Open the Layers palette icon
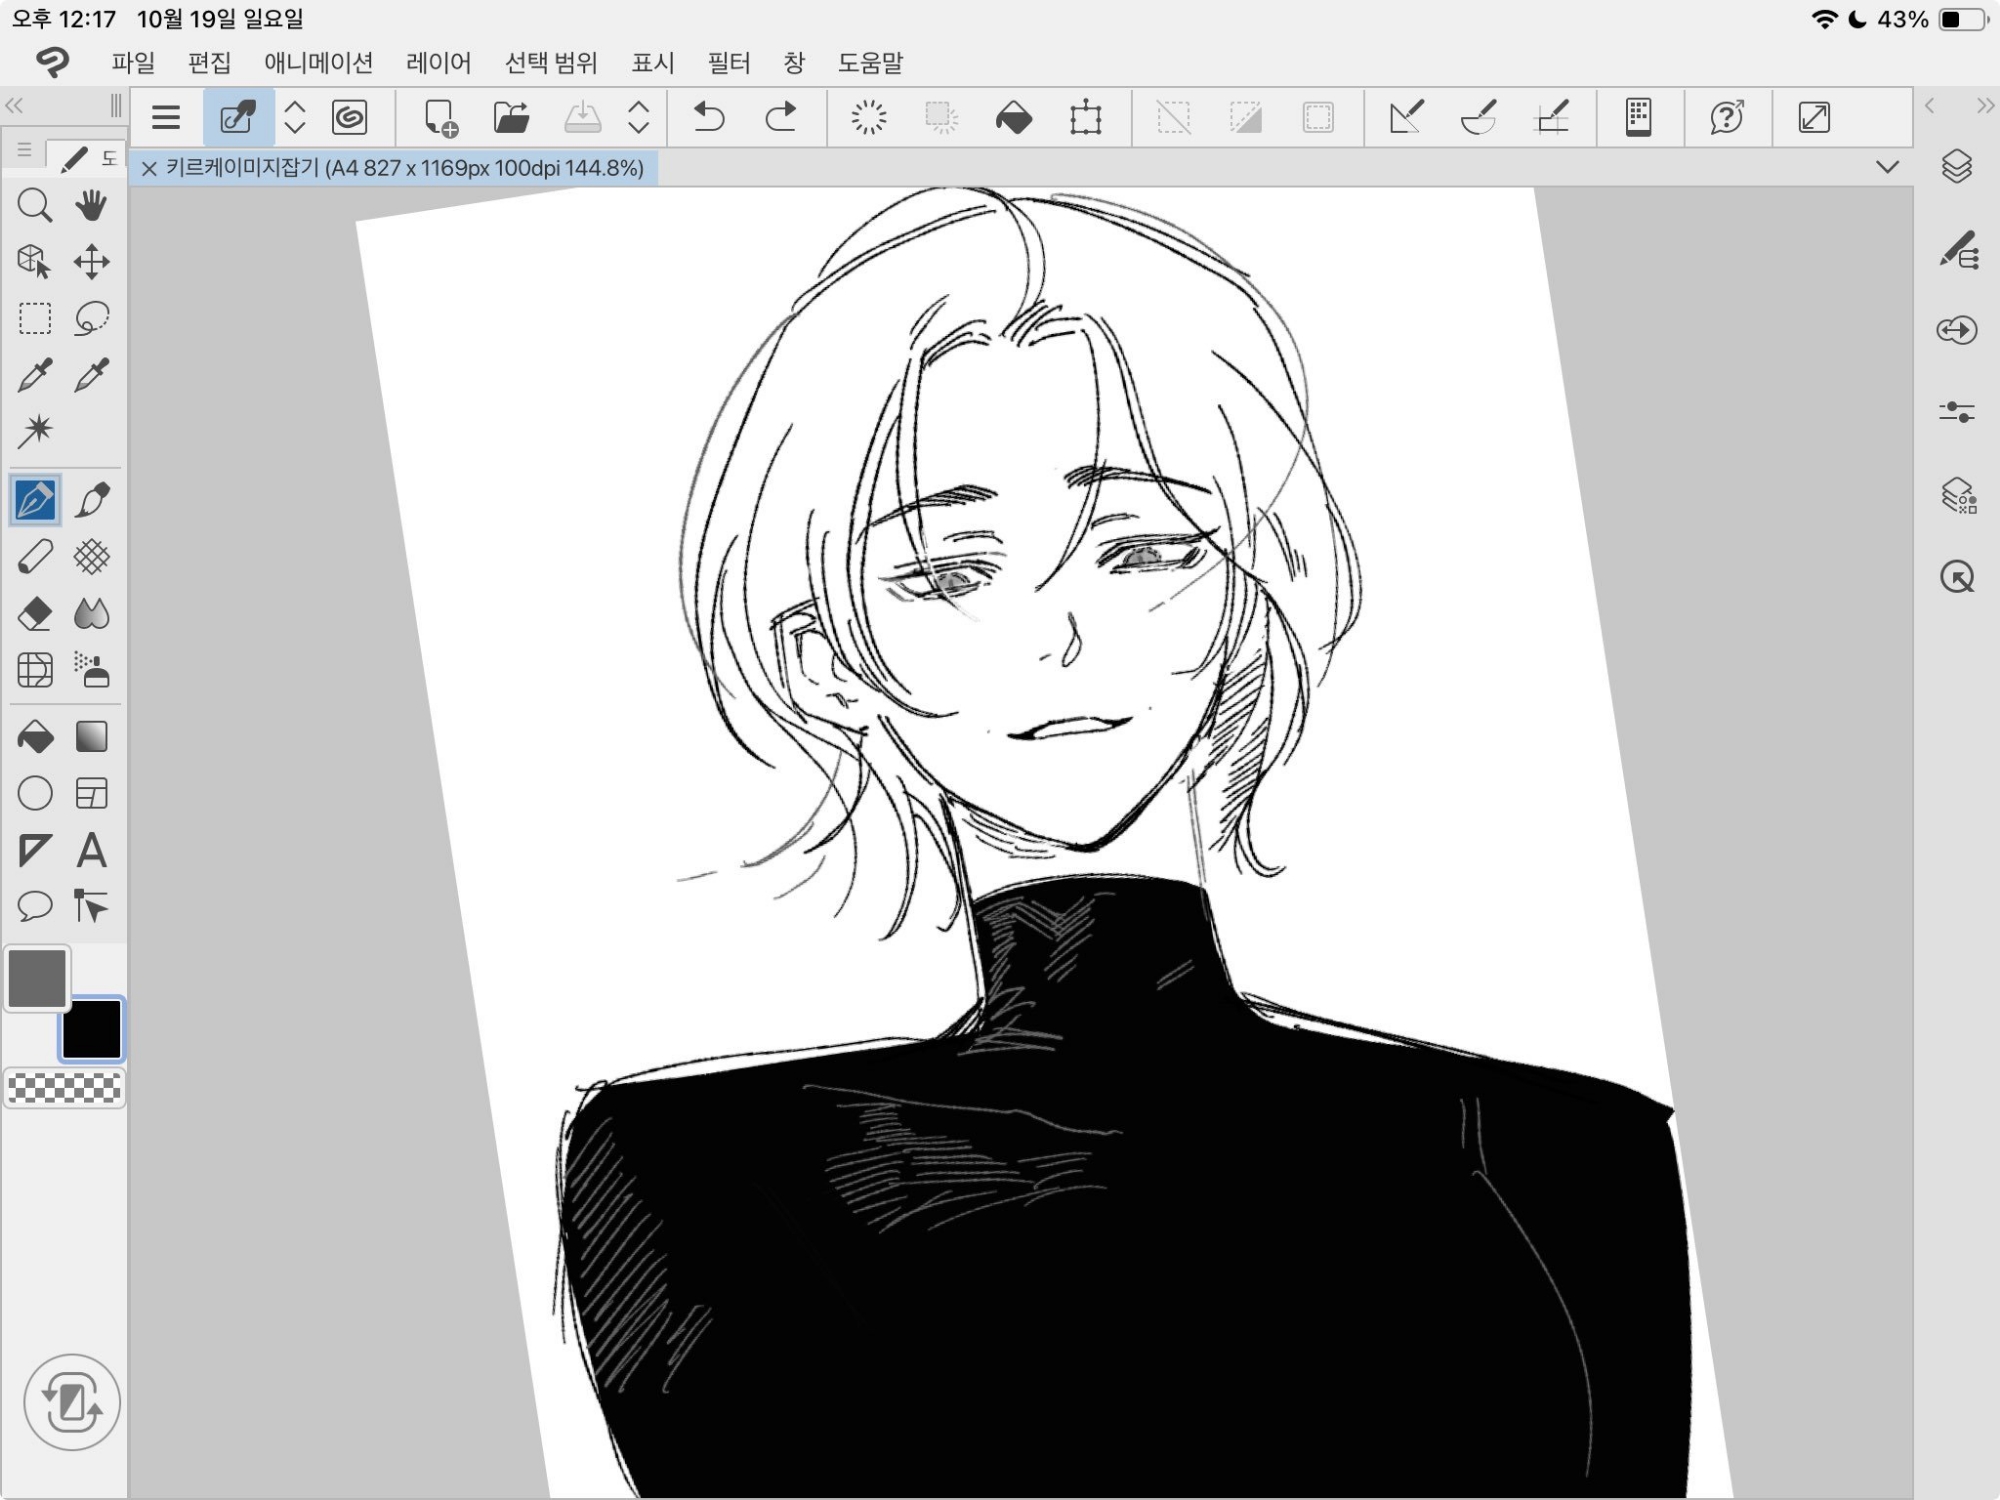 tap(1957, 166)
